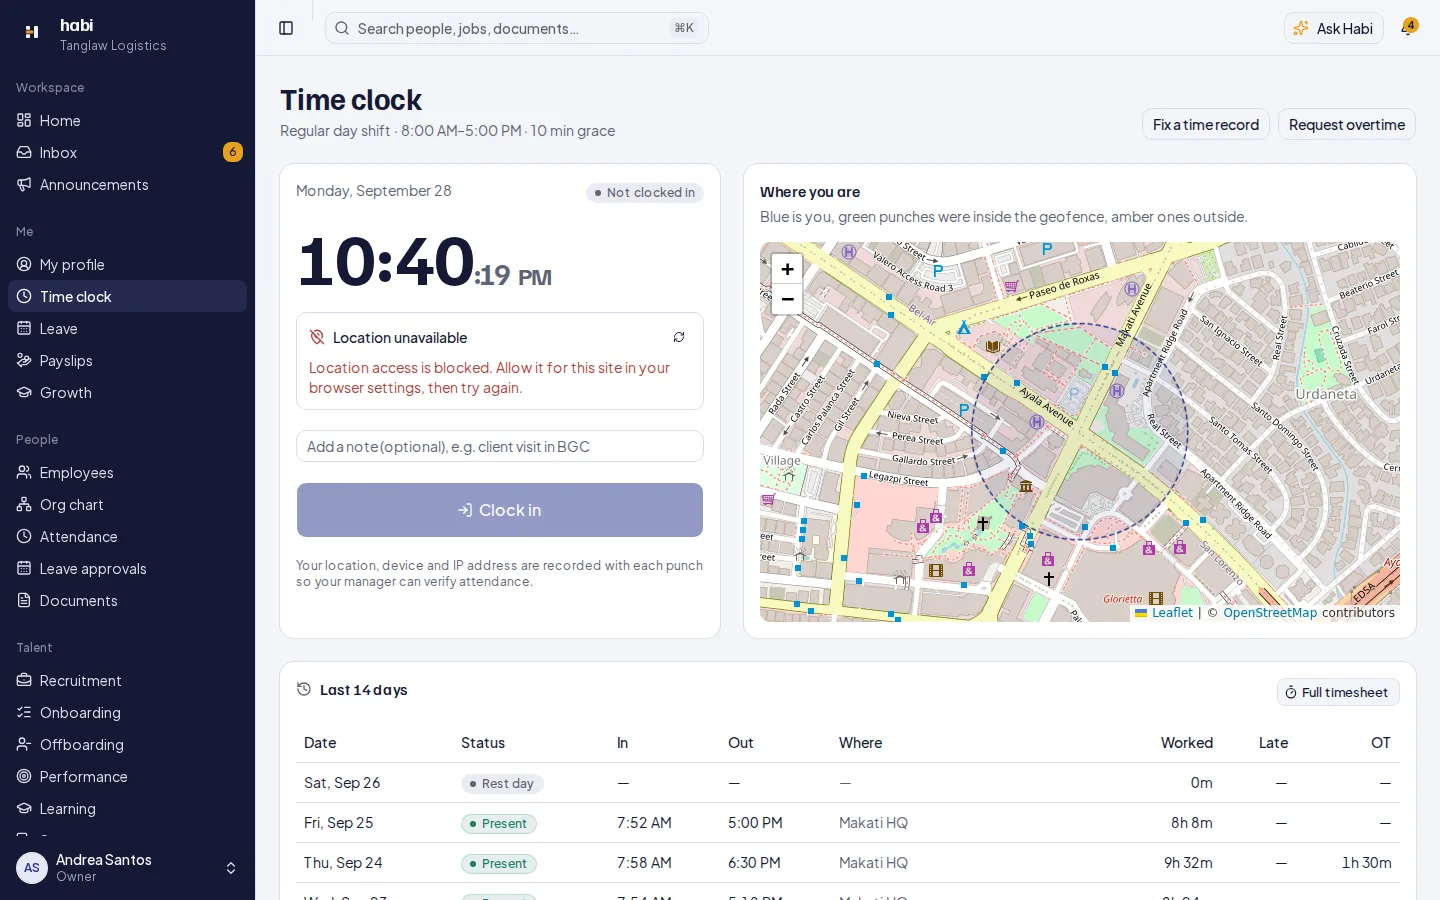Image resolution: width=1440 pixels, height=900 pixels.
Task: Open Offboarding section
Action: coord(127,744)
